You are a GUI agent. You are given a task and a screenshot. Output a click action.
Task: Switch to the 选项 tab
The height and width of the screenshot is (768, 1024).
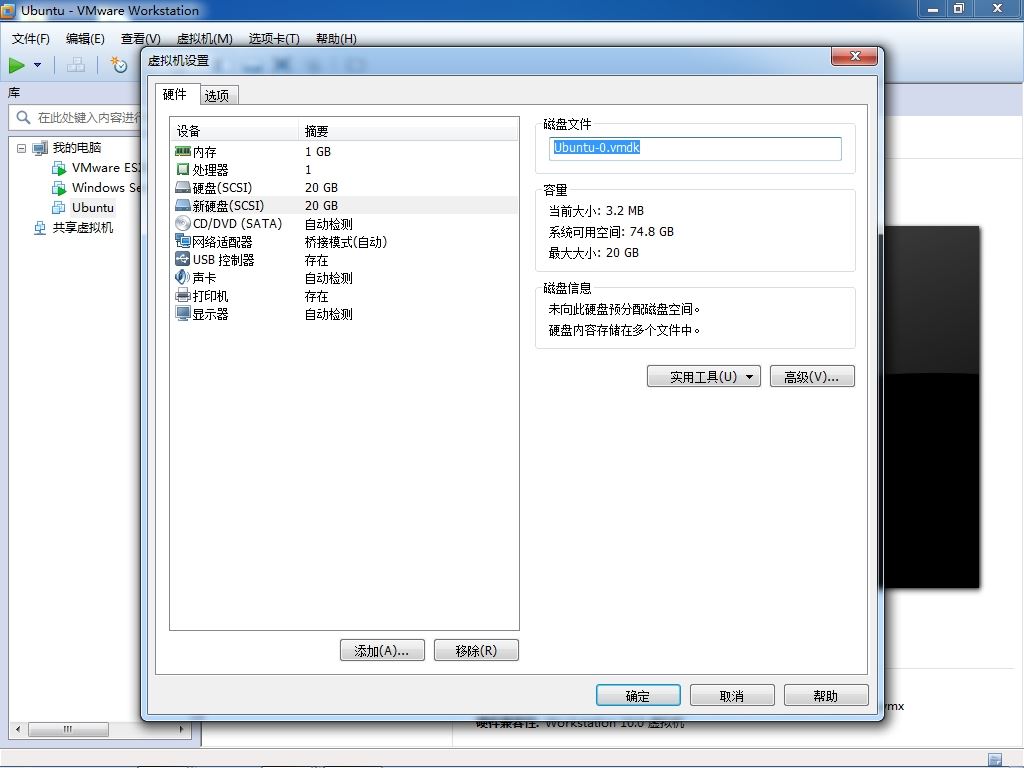[x=217, y=96]
